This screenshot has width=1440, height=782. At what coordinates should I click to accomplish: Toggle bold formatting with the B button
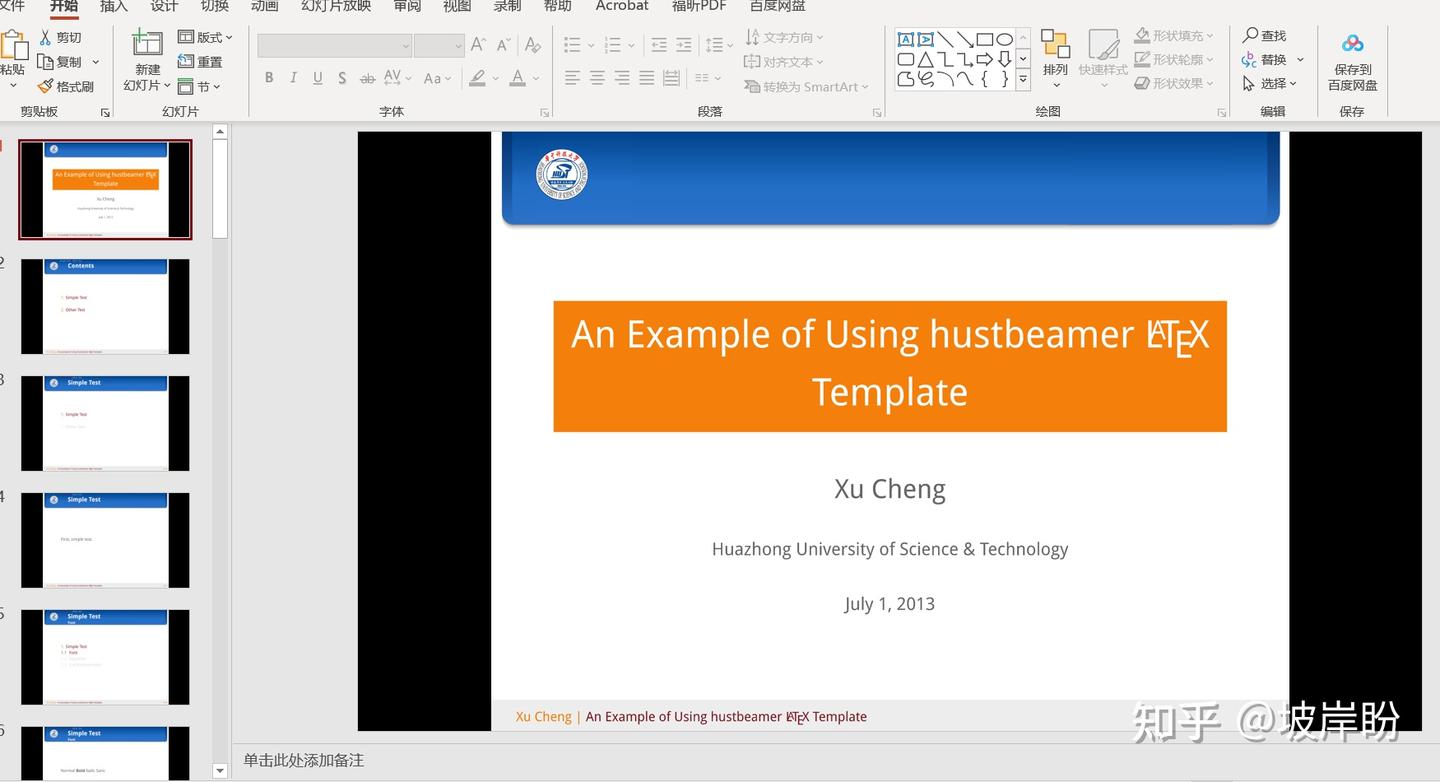click(268, 77)
